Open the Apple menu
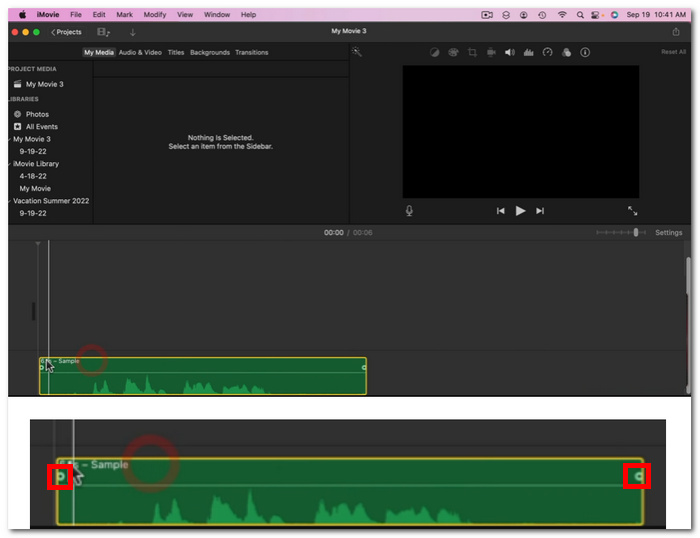Screen dimensions: 700x538 coord(22,15)
